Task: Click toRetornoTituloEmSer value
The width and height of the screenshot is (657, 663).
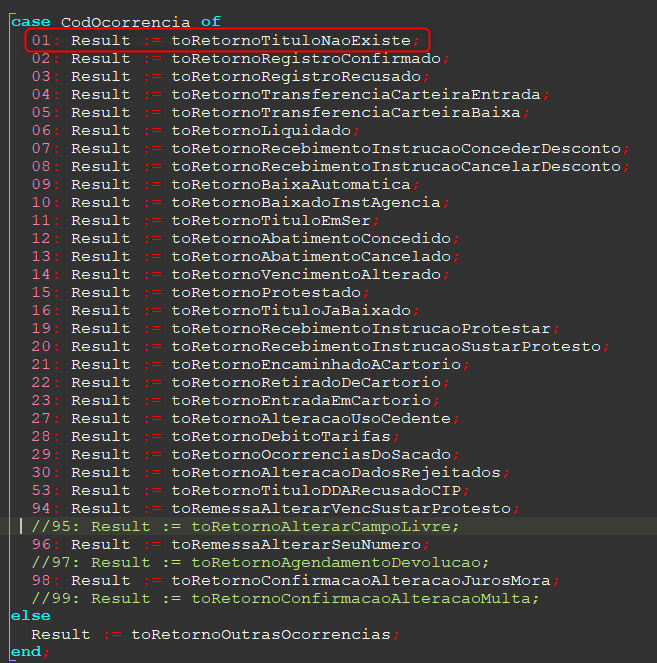Action: click(271, 220)
